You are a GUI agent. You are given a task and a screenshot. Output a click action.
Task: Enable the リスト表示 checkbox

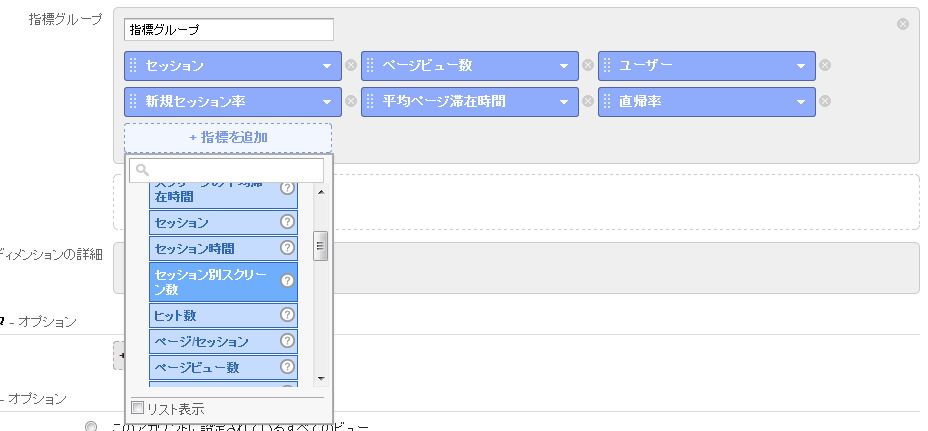(x=137, y=407)
